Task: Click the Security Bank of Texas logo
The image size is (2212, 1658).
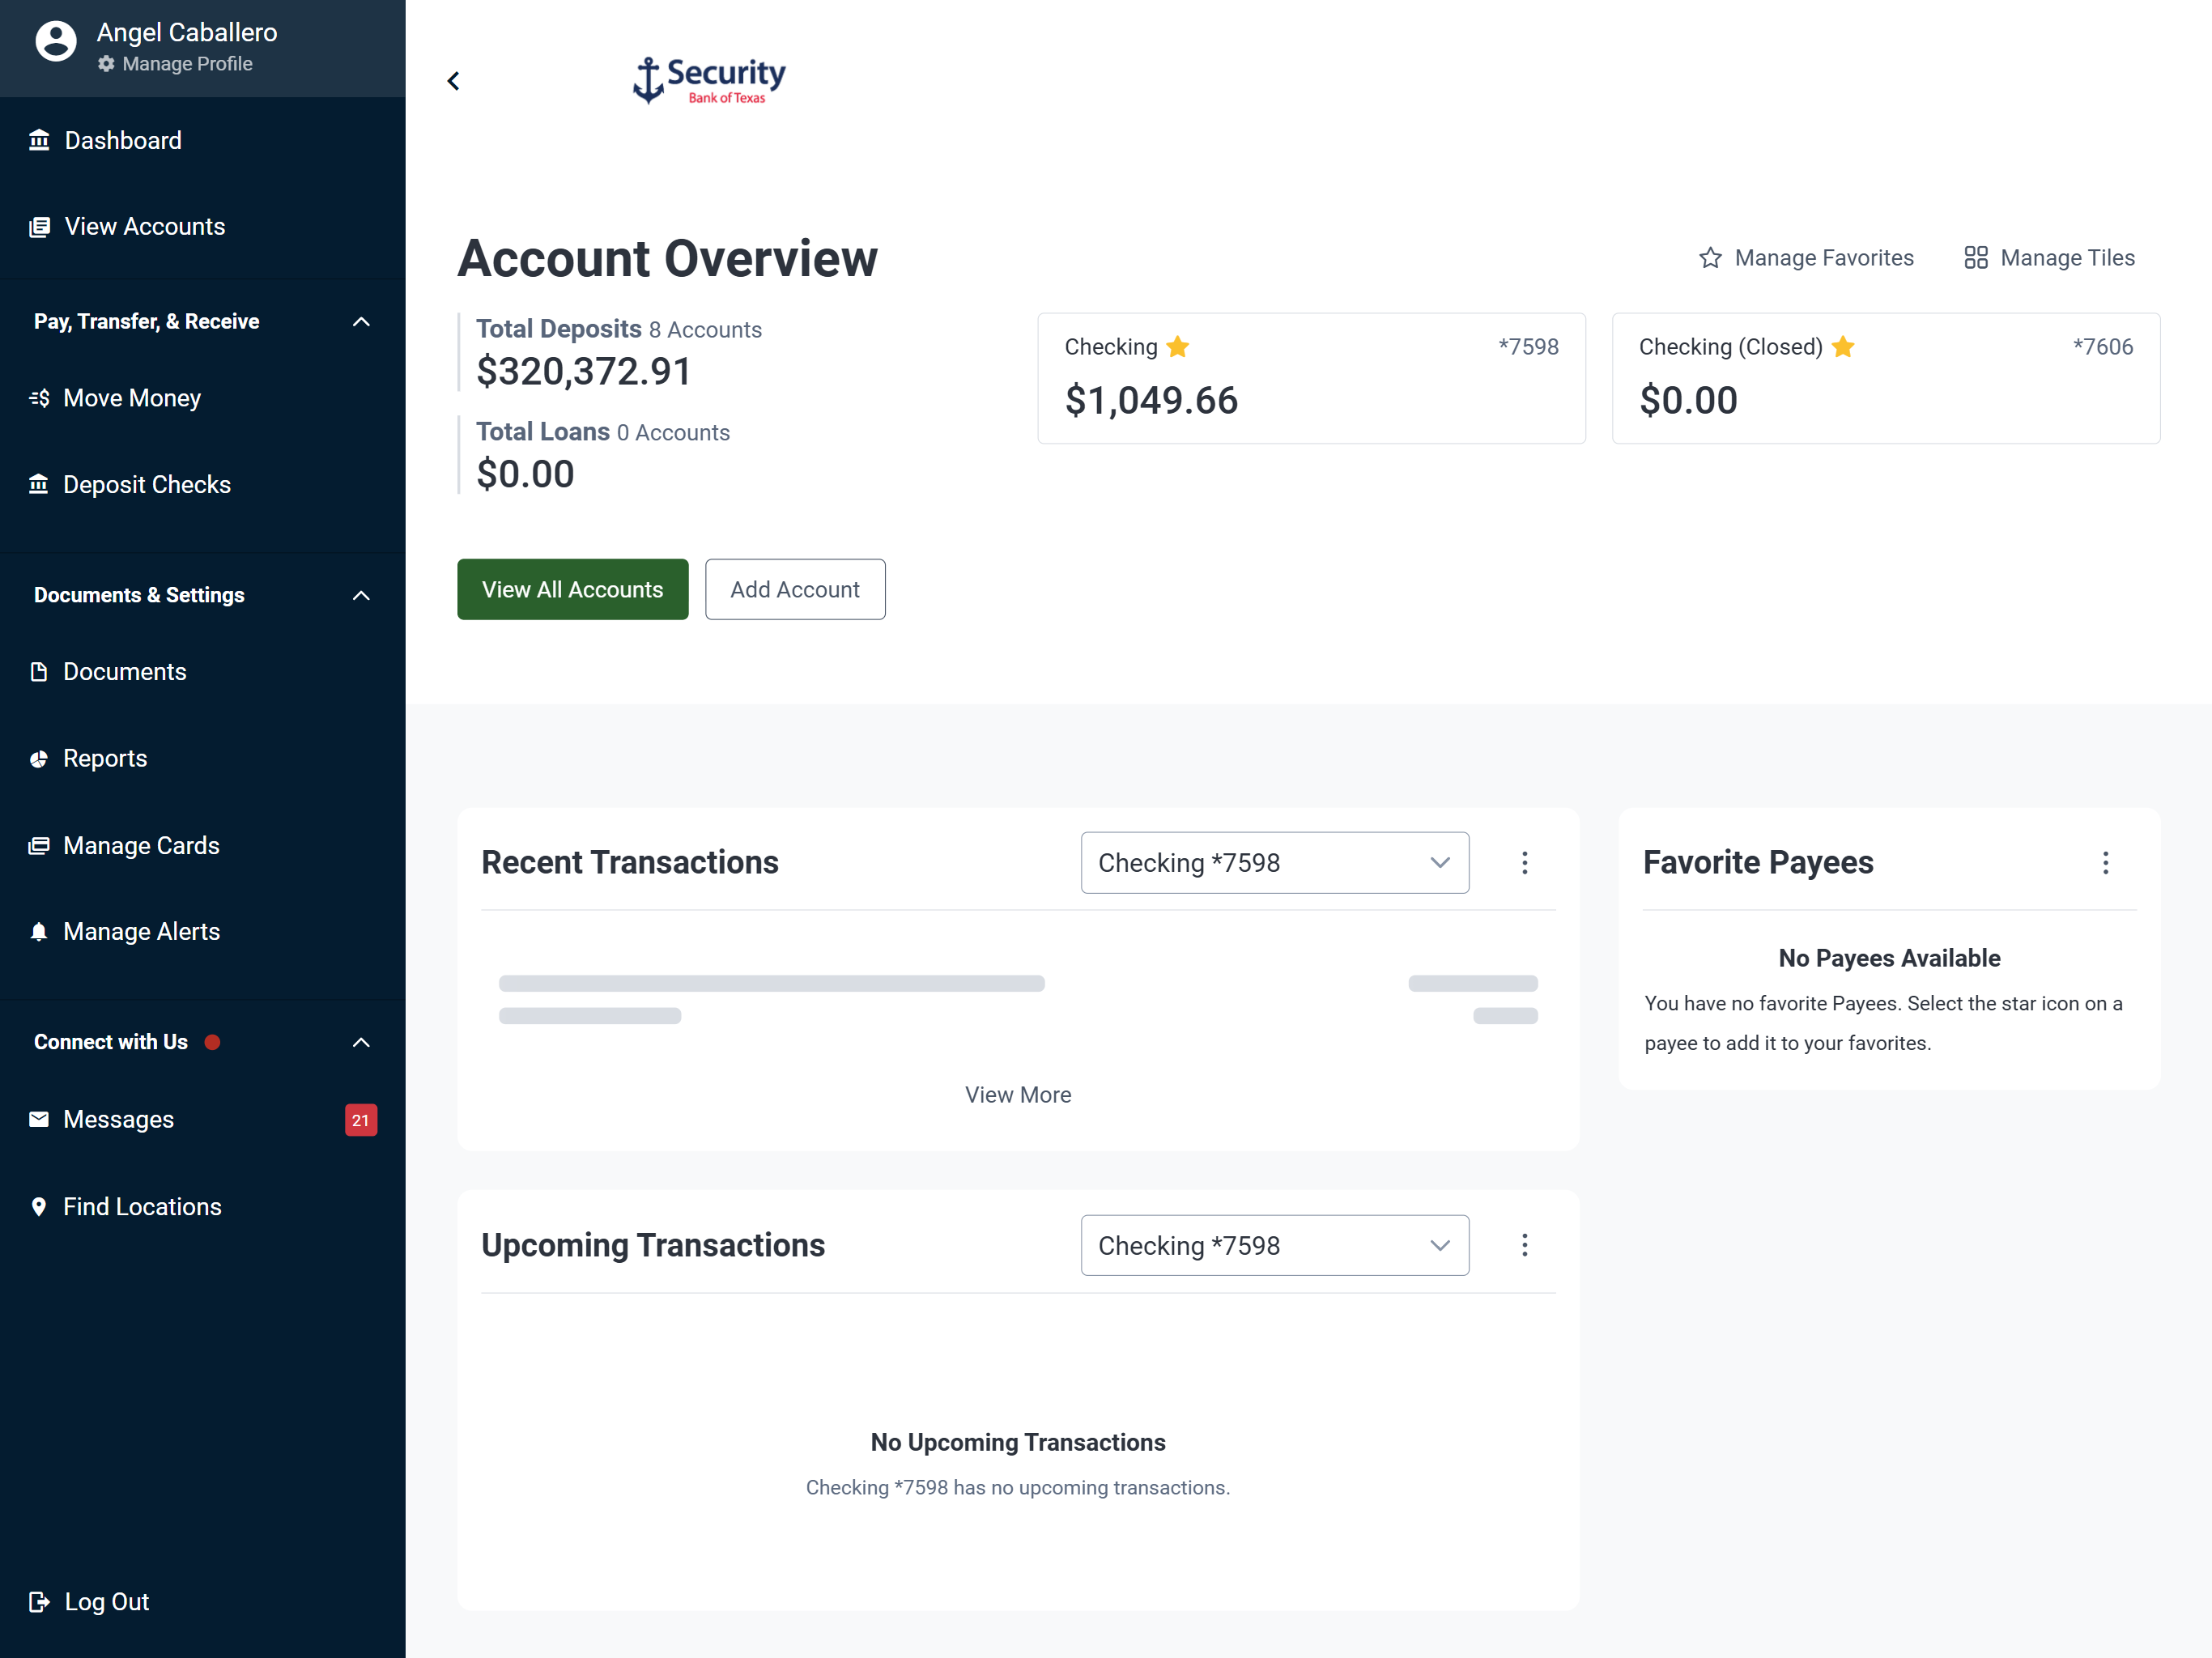Action: pyautogui.click(x=709, y=80)
